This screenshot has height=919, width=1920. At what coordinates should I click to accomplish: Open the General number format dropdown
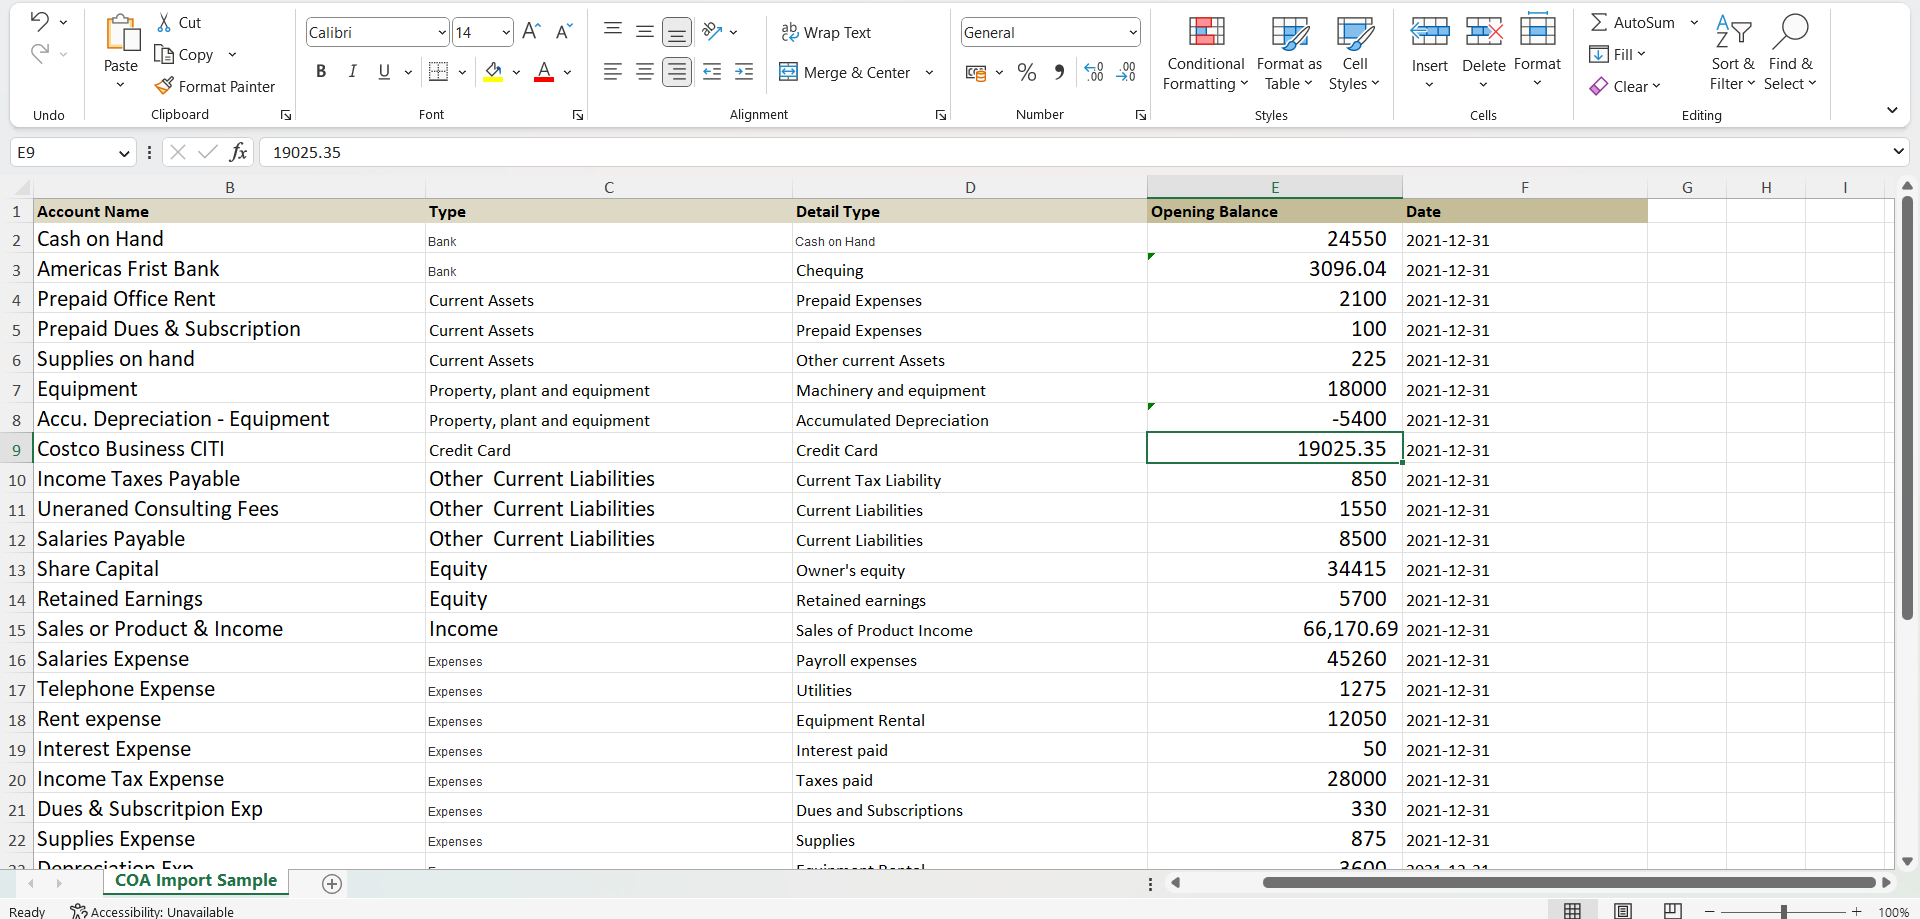[1132, 33]
